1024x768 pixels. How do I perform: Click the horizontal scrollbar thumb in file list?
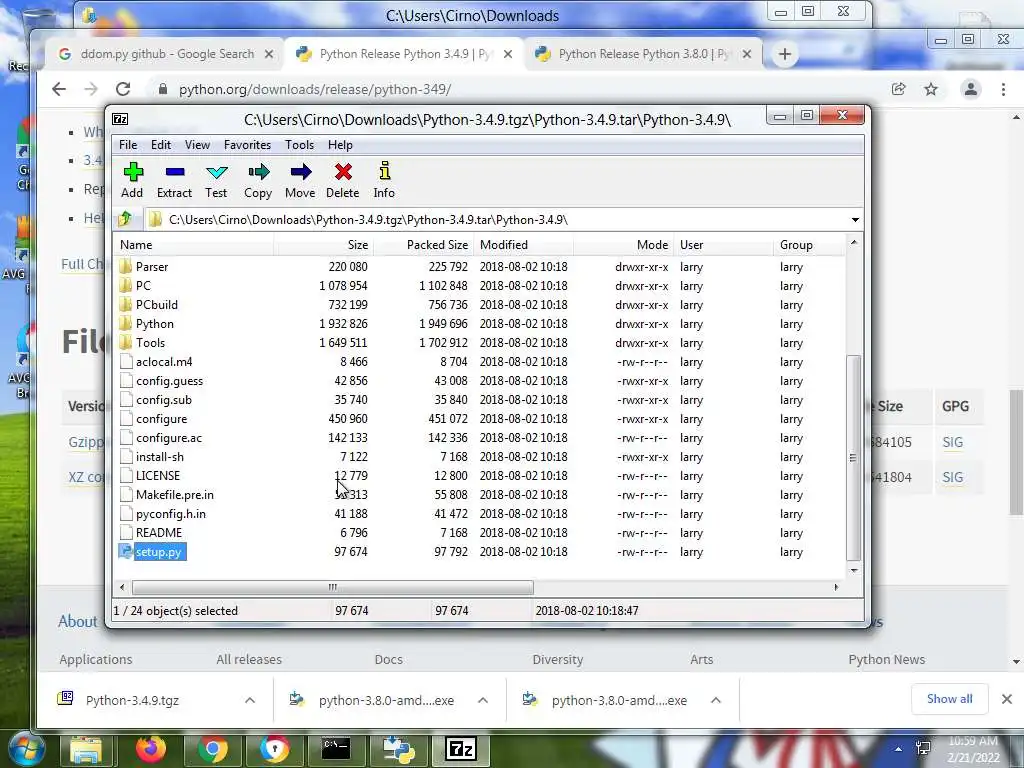click(333, 587)
